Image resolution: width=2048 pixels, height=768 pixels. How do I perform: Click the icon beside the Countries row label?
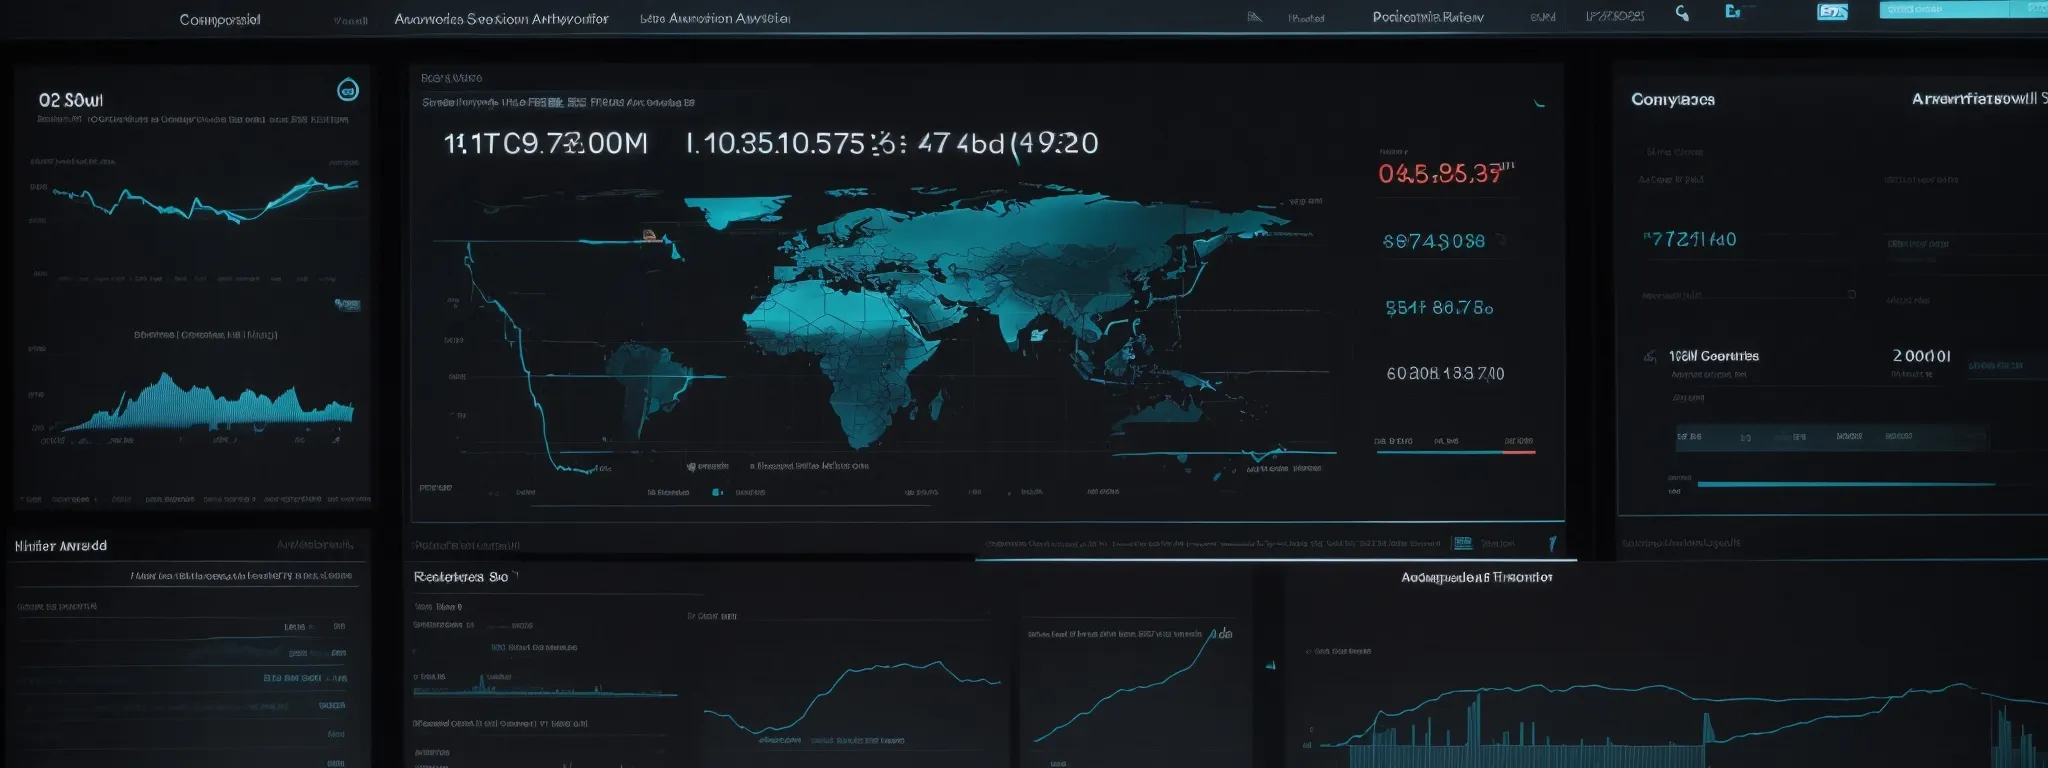point(1650,357)
